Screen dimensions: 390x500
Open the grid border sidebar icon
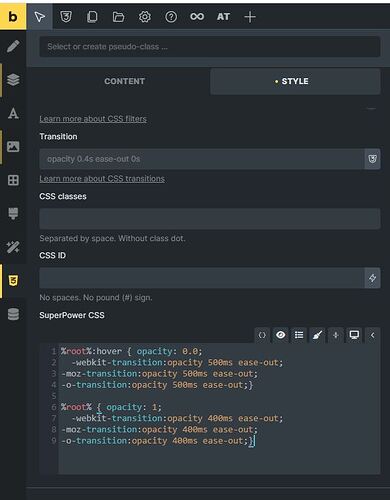[13, 180]
